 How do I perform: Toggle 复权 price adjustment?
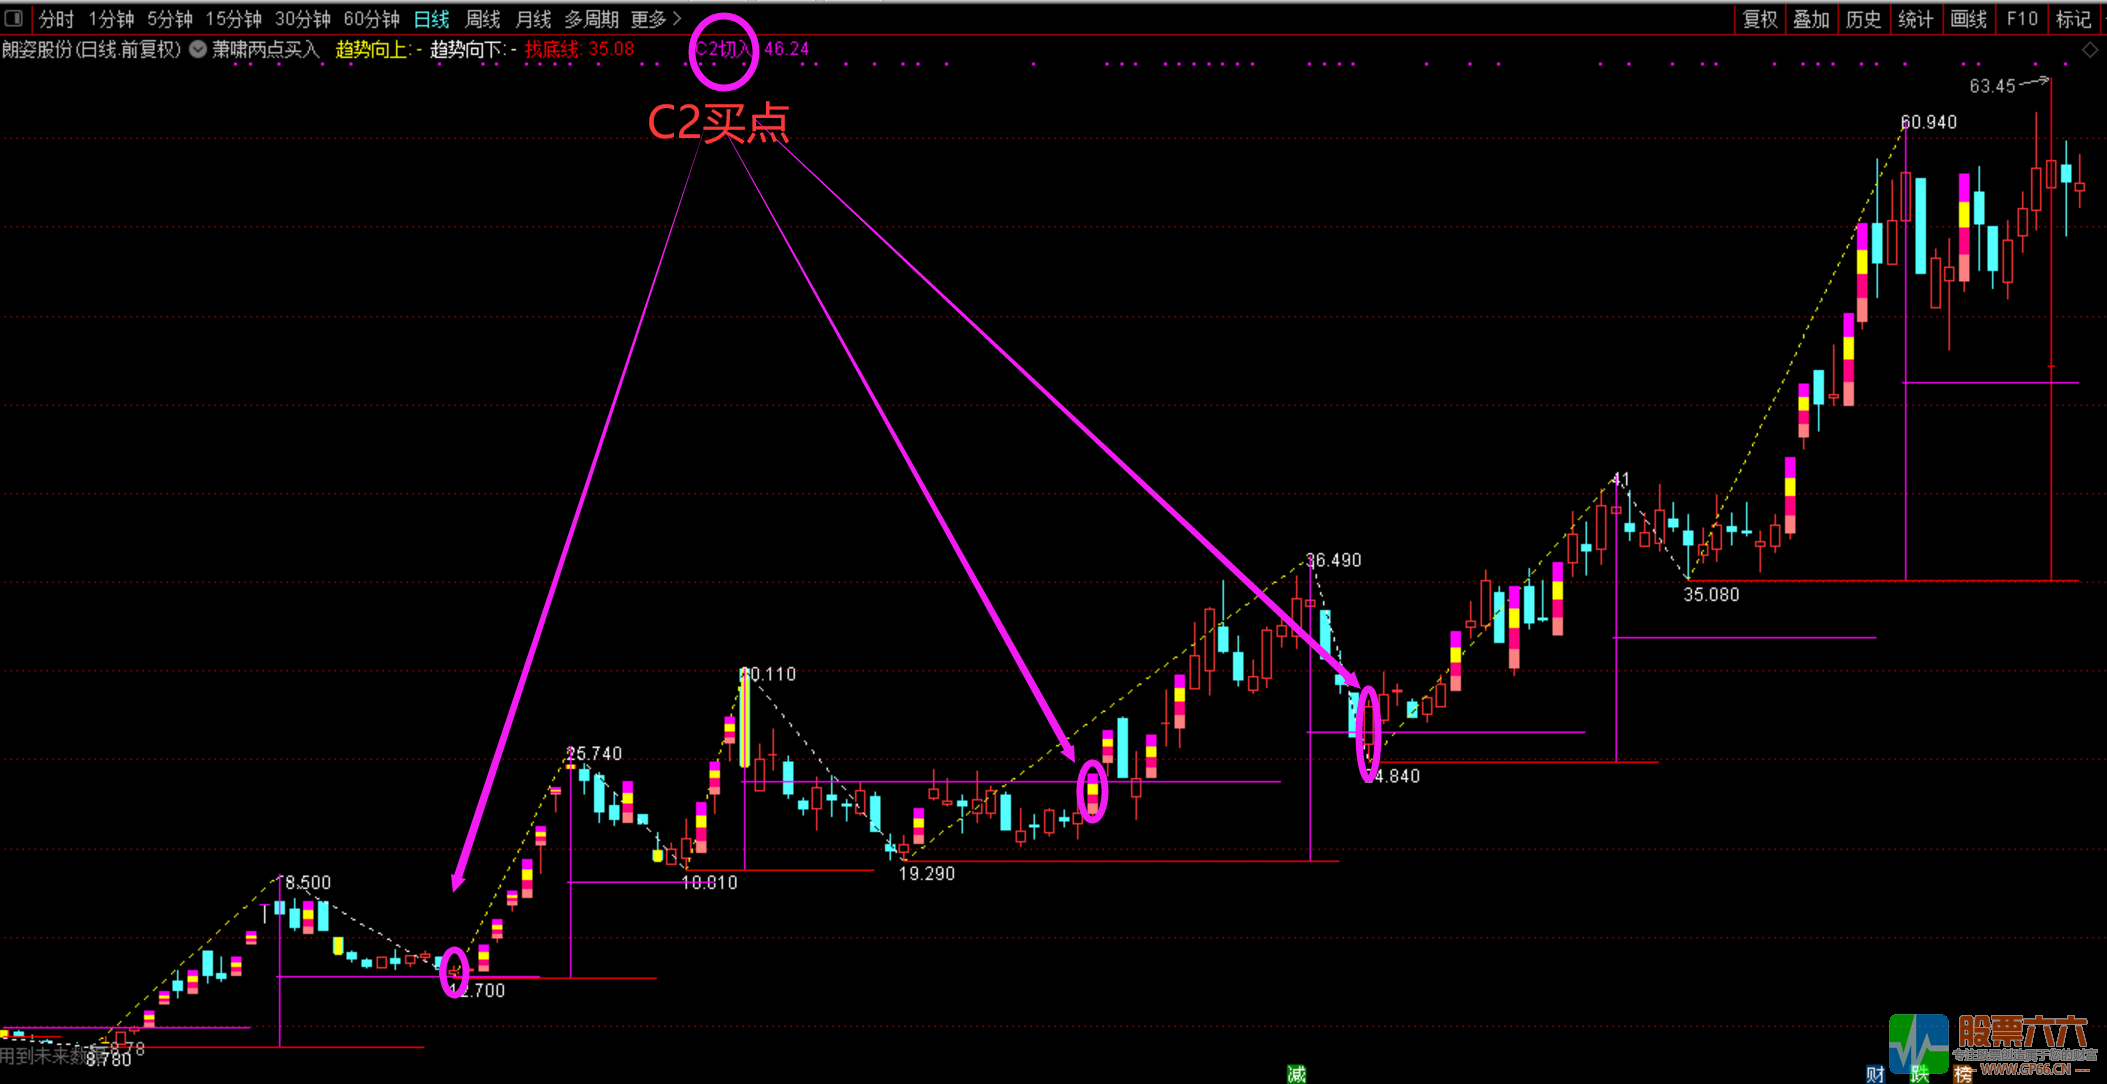tap(1760, 19)
